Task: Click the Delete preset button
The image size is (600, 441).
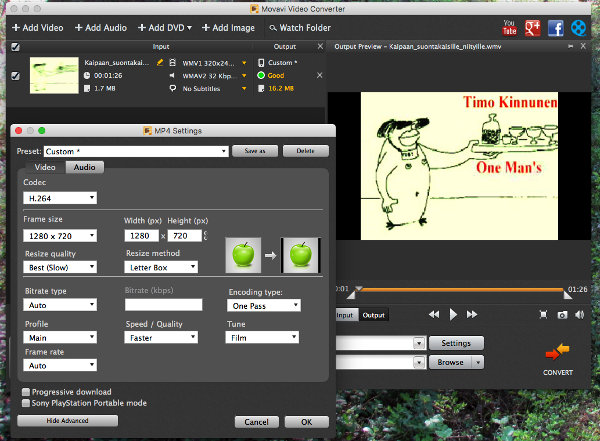Action: 305,151
